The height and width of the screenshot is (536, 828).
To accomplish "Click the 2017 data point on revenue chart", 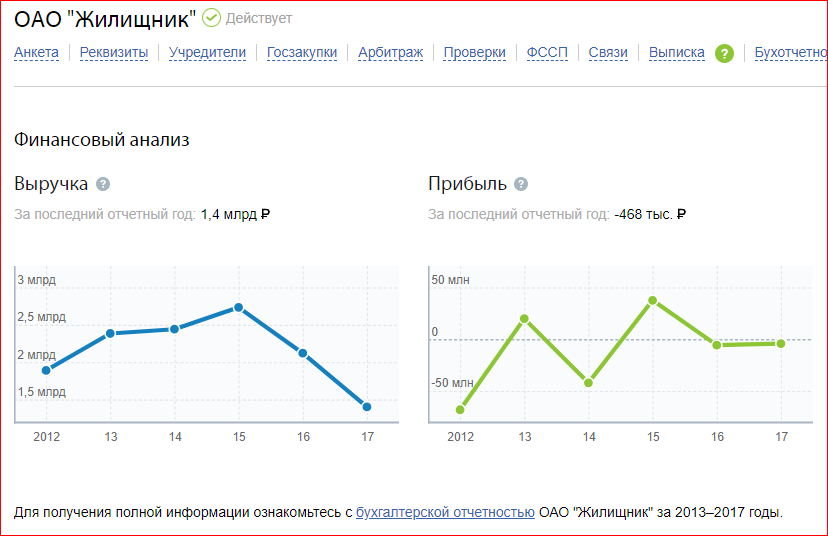I will pyautogui.click(x=367, y=407).
